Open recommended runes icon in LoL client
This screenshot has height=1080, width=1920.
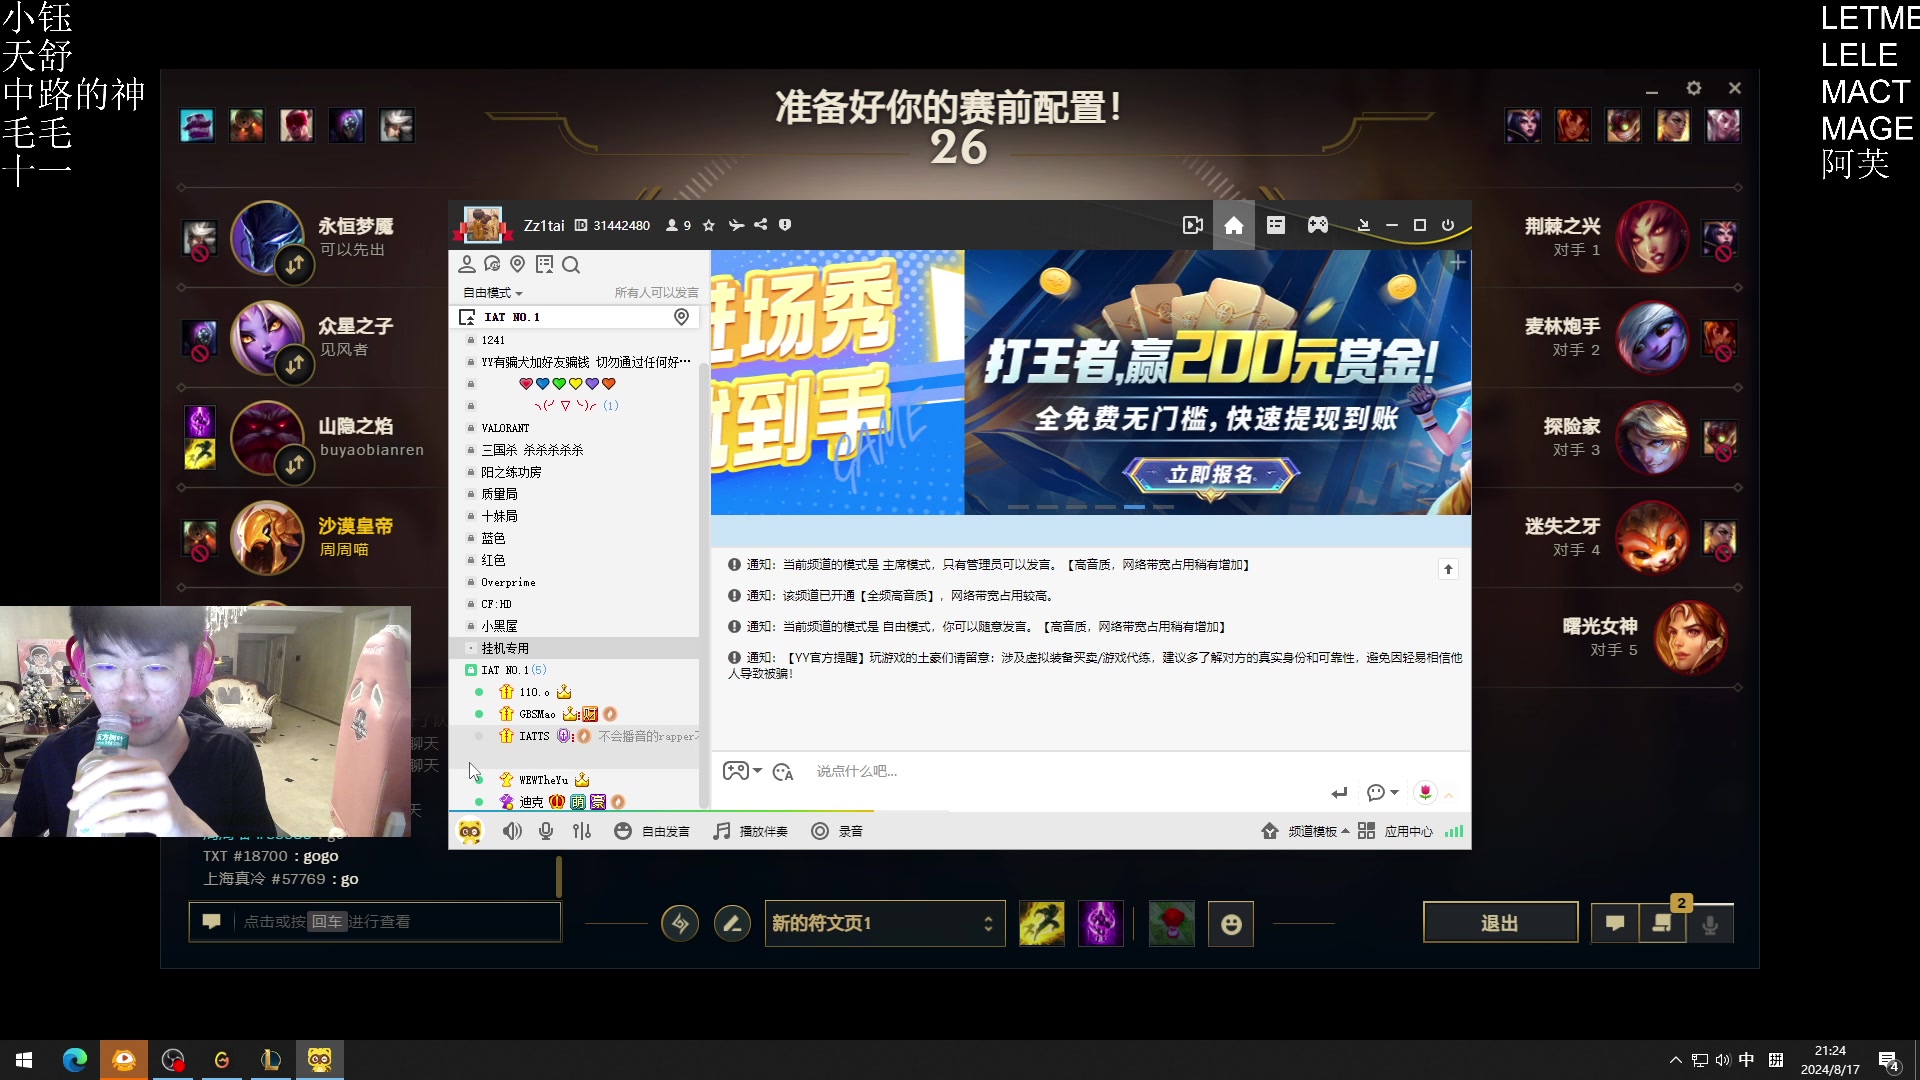tap(680, 924)
